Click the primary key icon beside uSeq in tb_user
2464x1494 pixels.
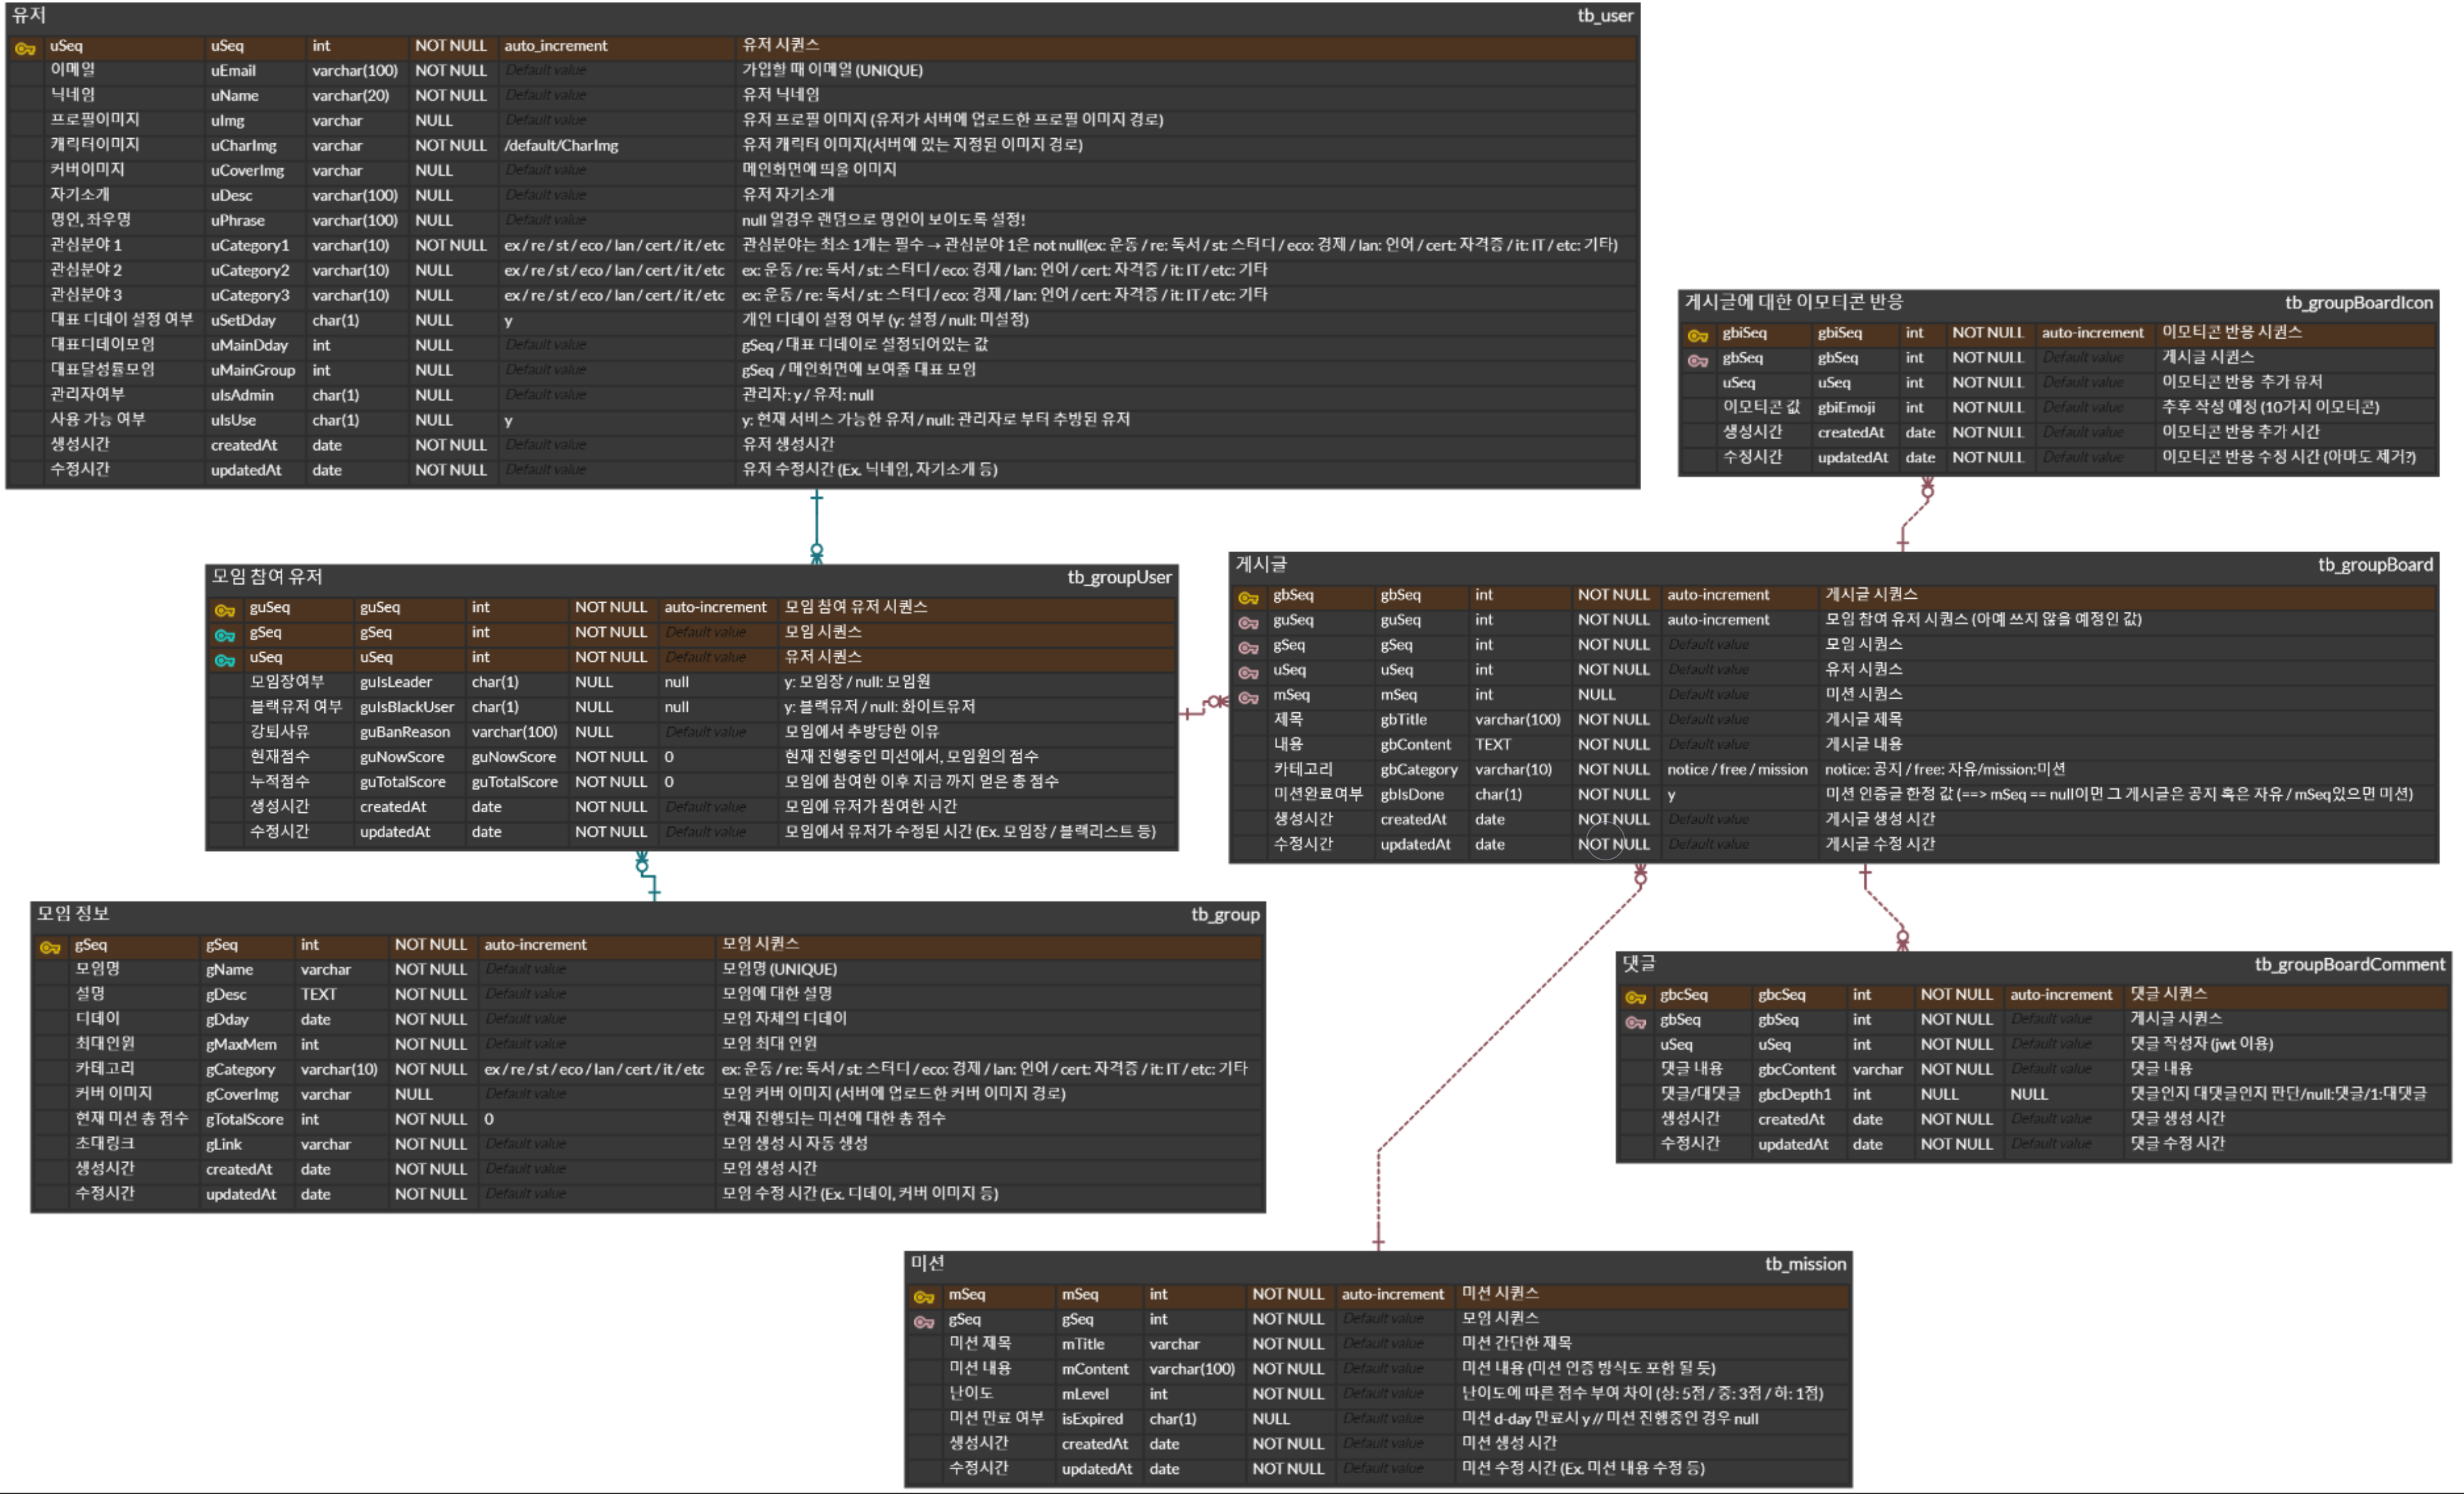tap(25, 48)
